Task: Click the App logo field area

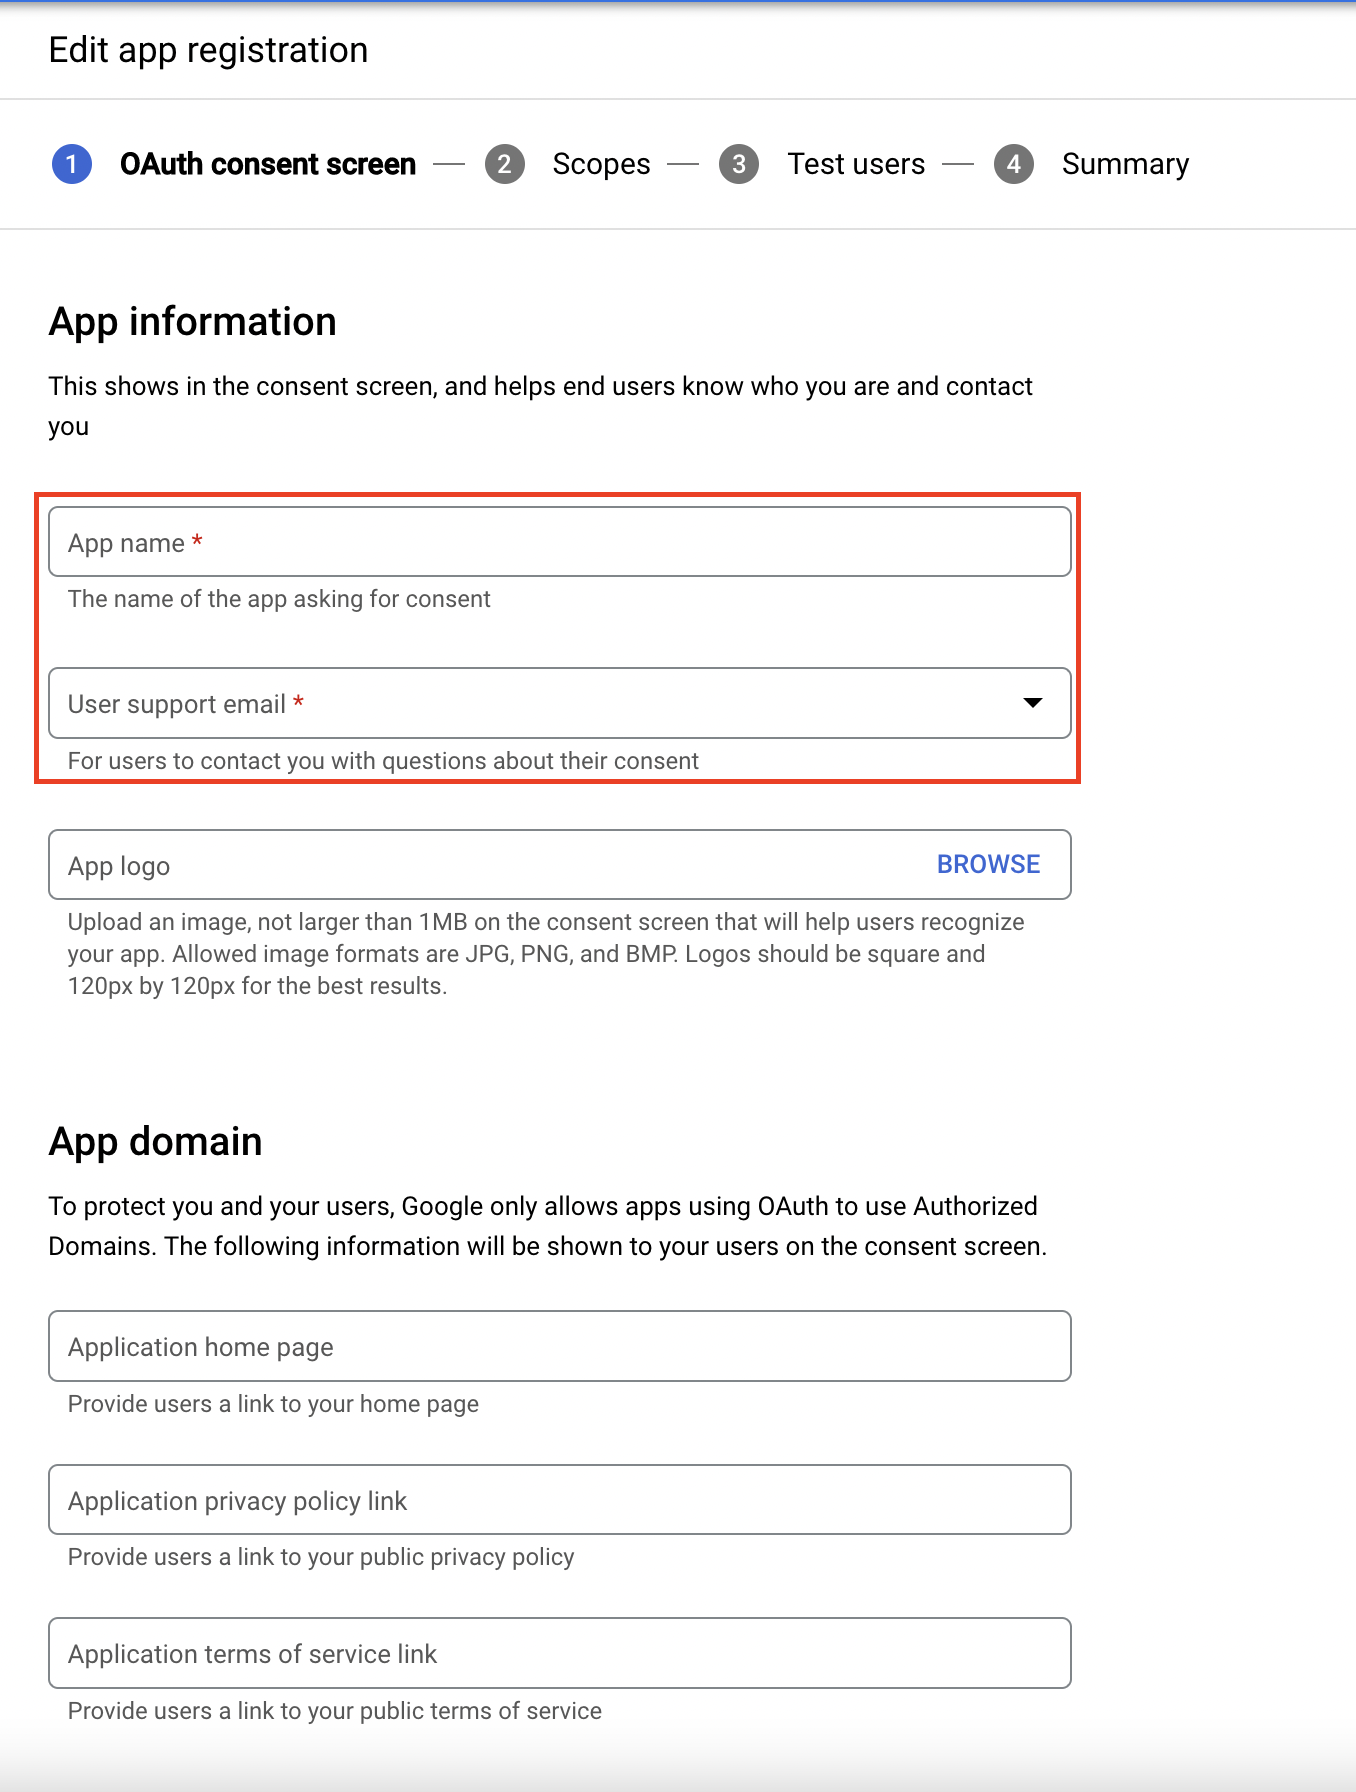Action: pos(450,864)
